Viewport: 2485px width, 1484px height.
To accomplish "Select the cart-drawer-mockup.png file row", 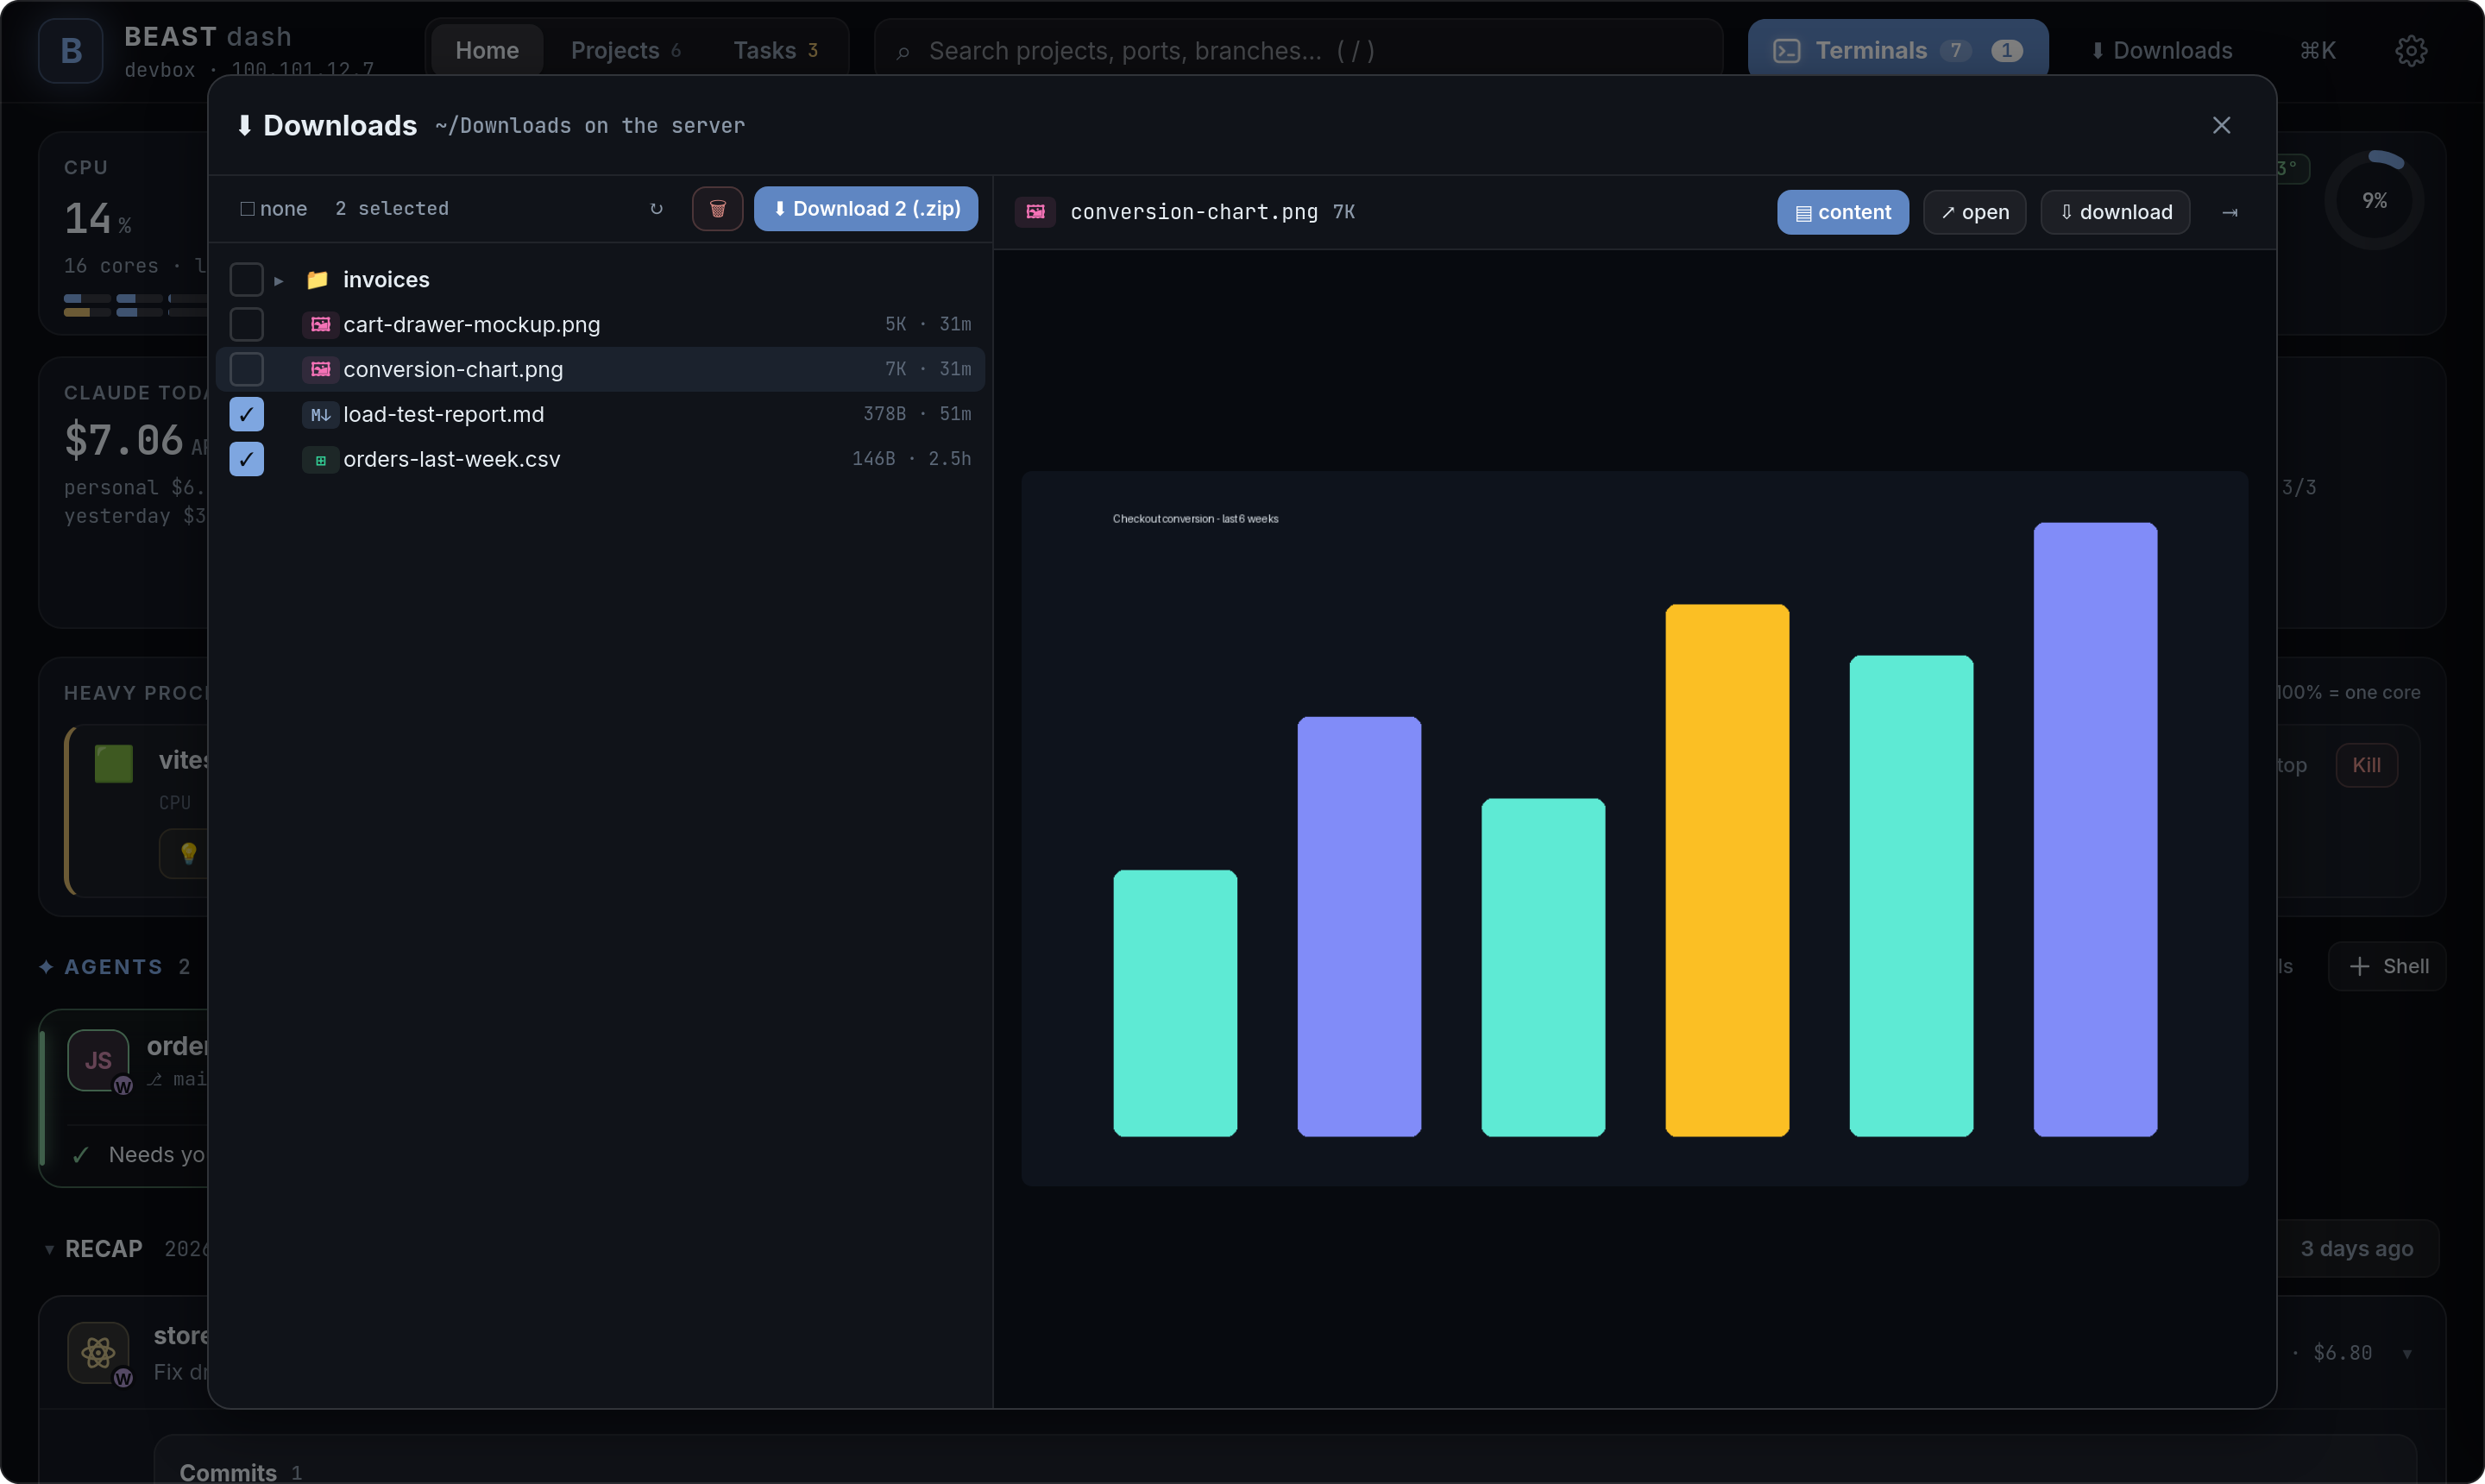I will pos(600,324).
